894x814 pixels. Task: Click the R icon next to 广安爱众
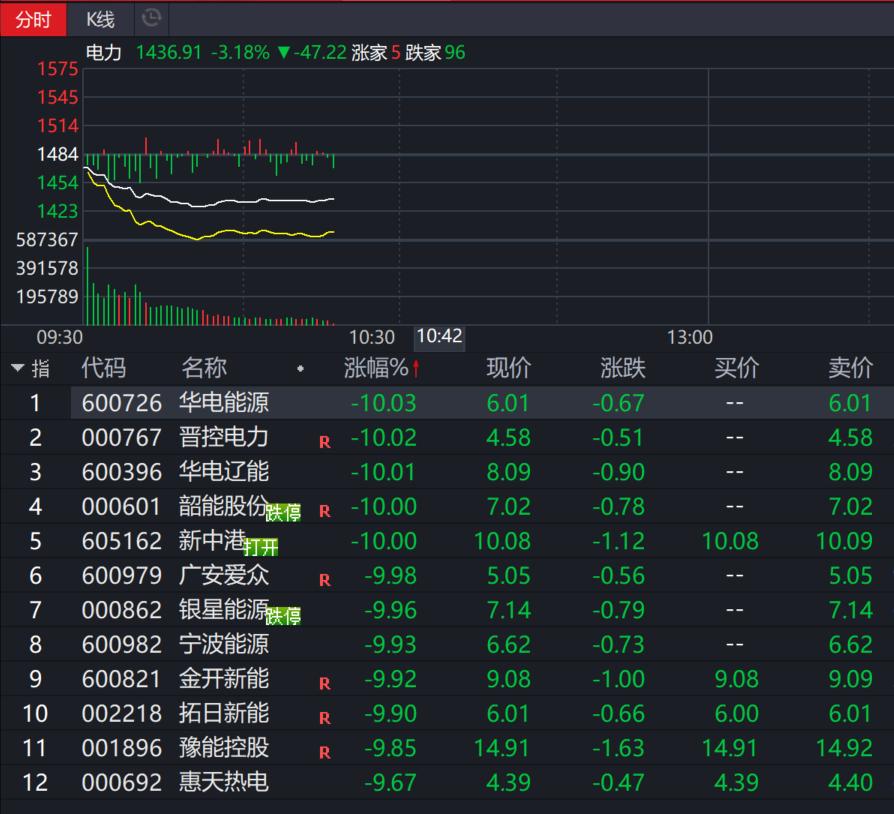click(x=324, y=580)
